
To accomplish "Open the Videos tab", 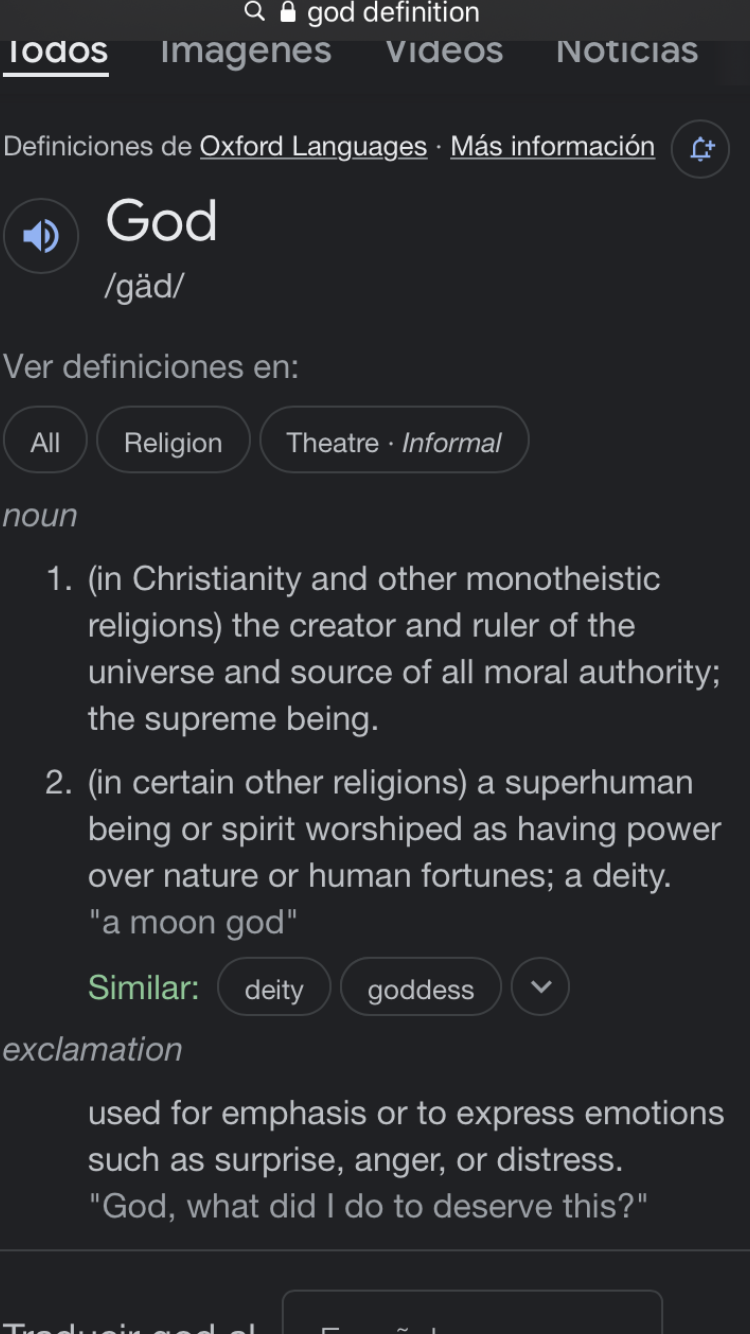I will click(x=444, y=52).
